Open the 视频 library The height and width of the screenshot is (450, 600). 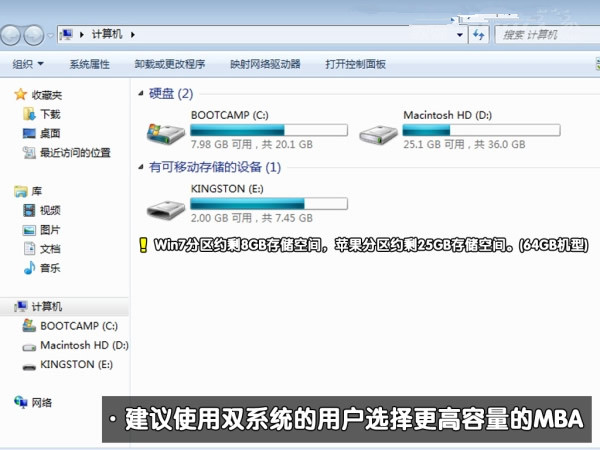click(50, 210)
